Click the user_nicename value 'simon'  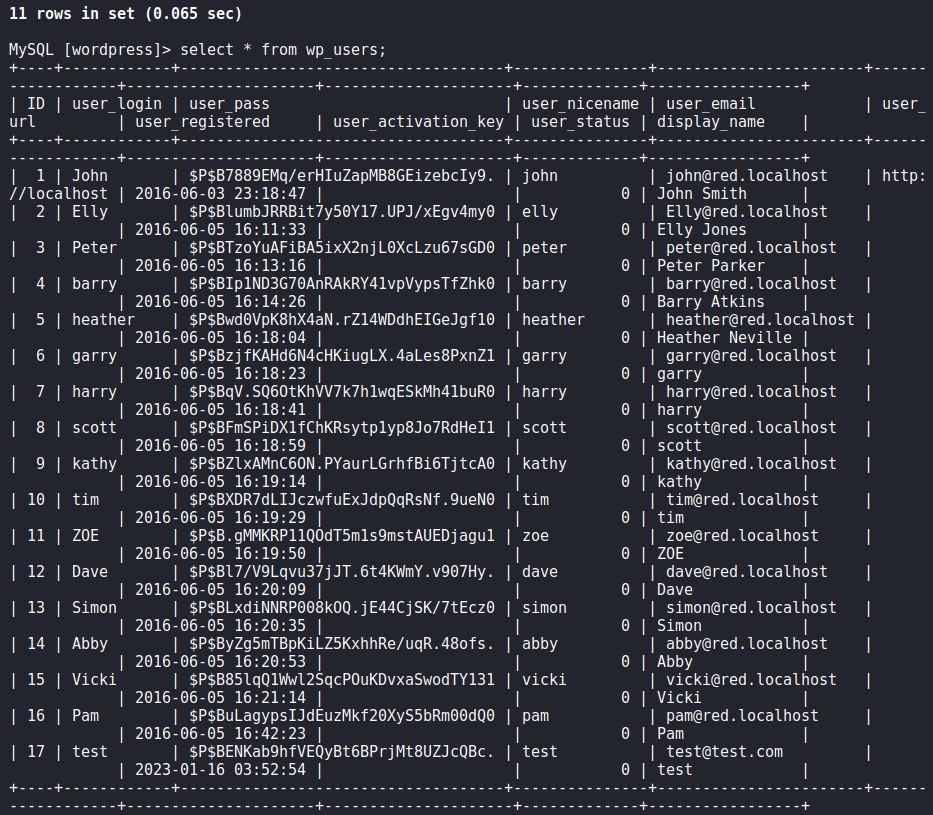(544, 608)
